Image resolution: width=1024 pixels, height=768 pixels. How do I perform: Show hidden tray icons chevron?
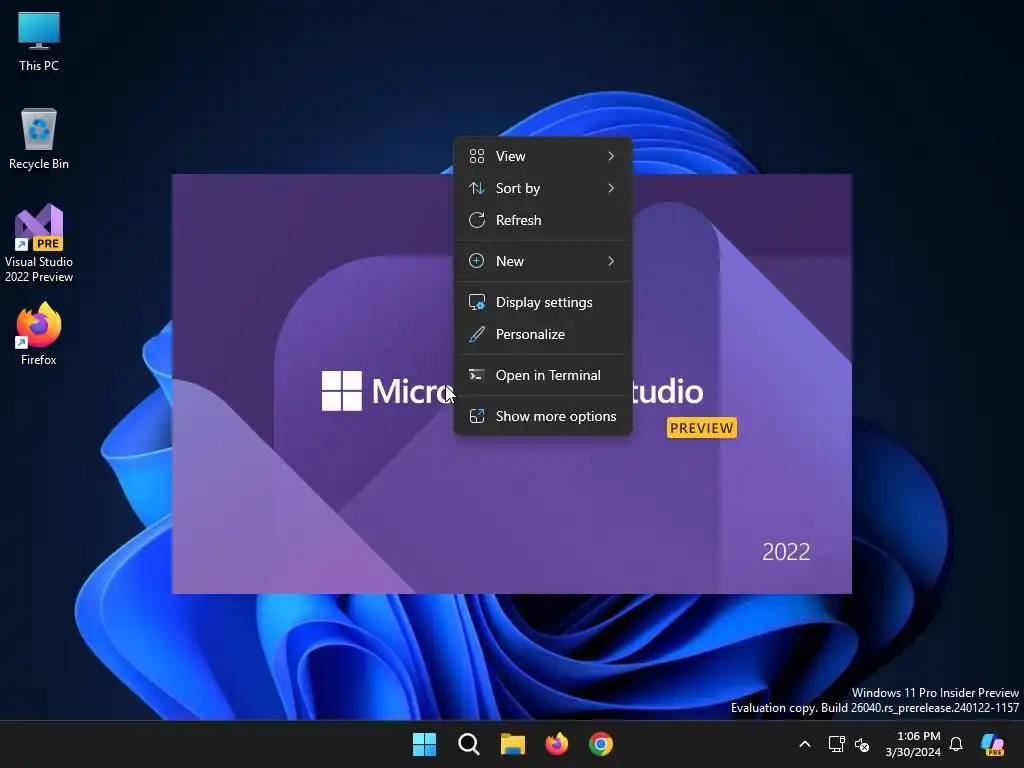(805, 744)
